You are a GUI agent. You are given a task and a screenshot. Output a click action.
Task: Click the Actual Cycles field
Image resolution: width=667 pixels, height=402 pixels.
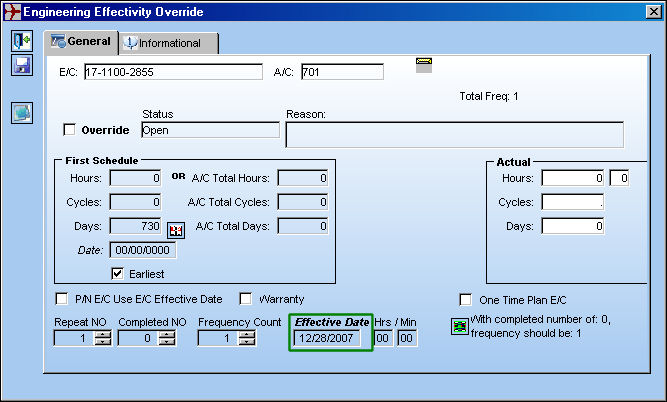click(573, 202)
